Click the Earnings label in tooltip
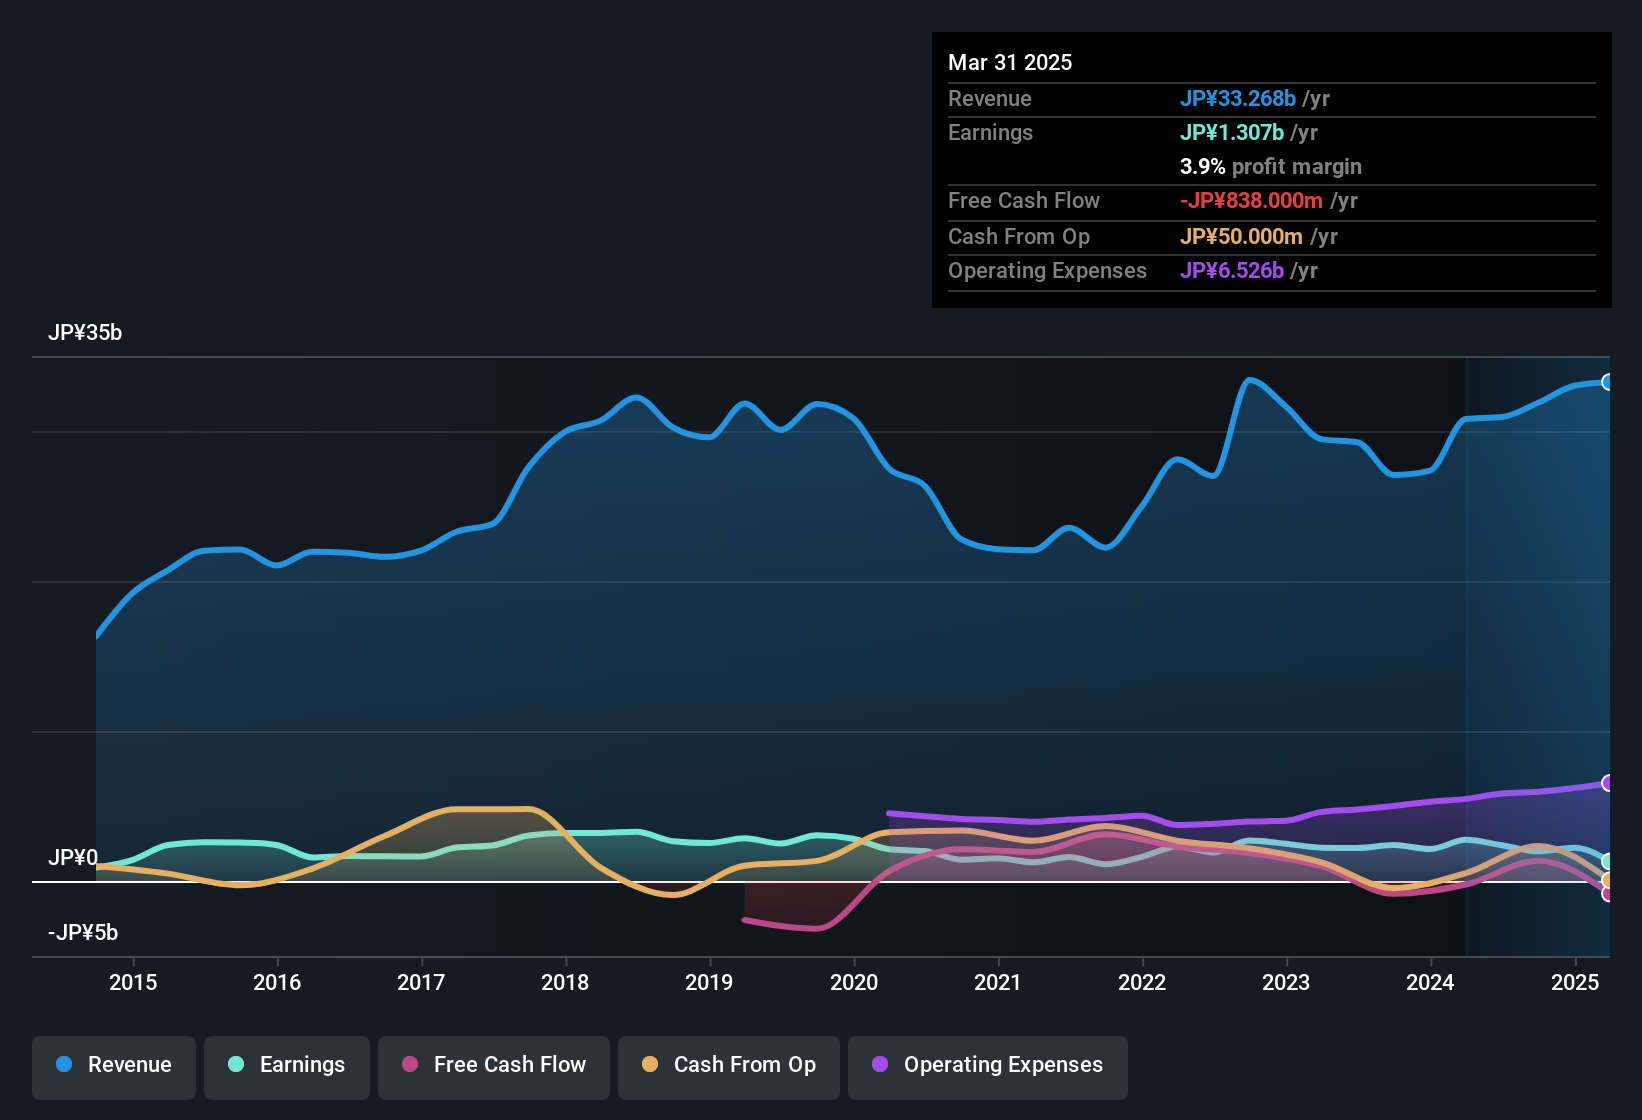This screenshot has width=1642, height=1120. coord(990,133)
